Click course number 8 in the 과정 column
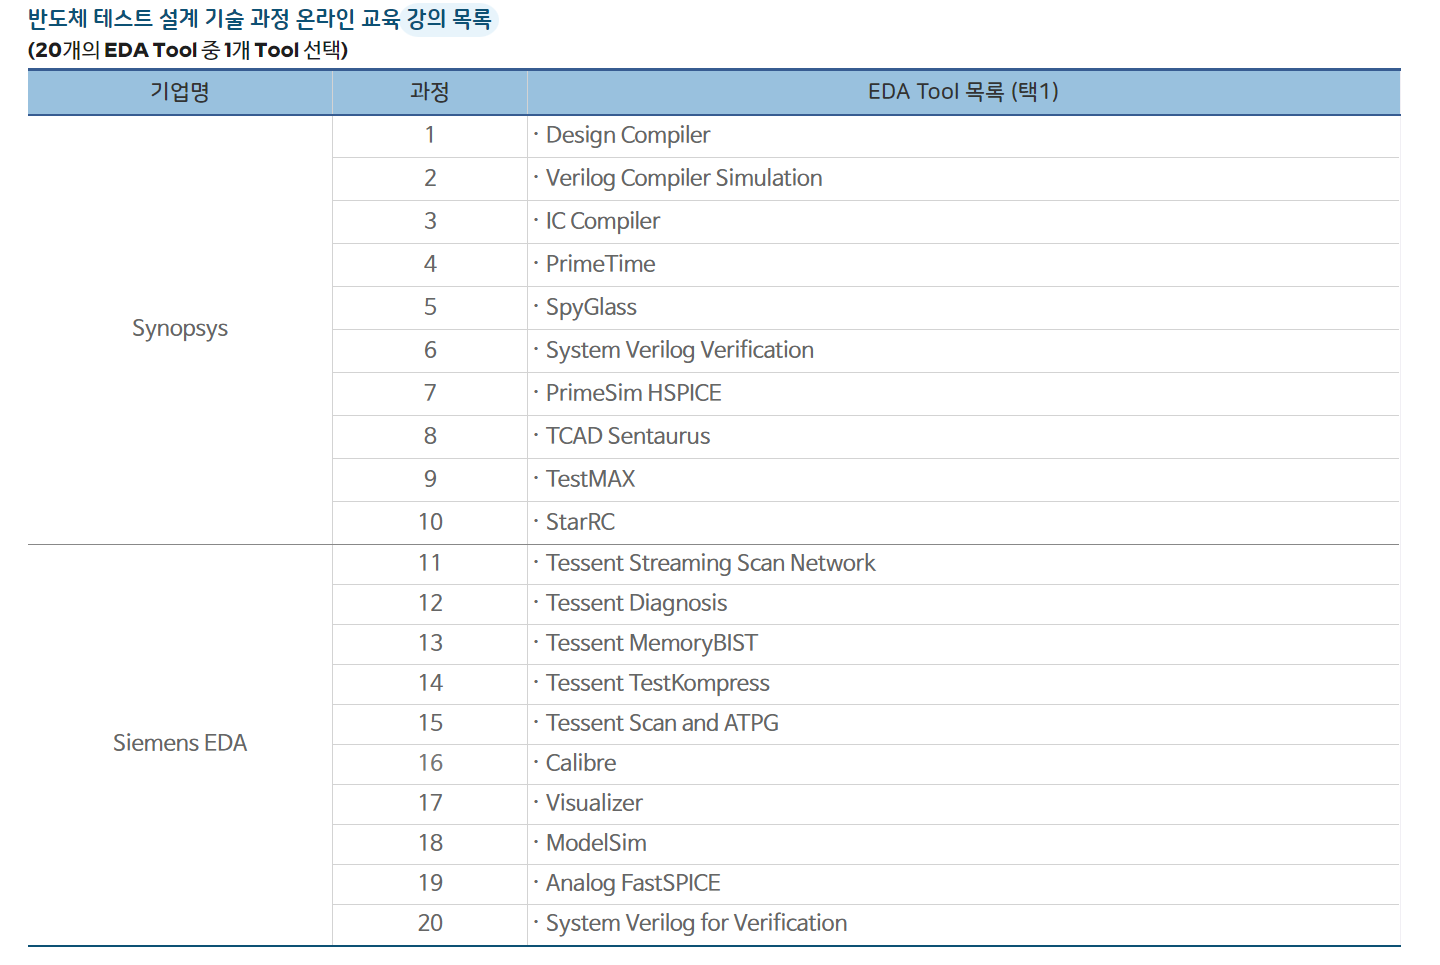The width and height of the screenshot is (1440, 965). [430, 436]
